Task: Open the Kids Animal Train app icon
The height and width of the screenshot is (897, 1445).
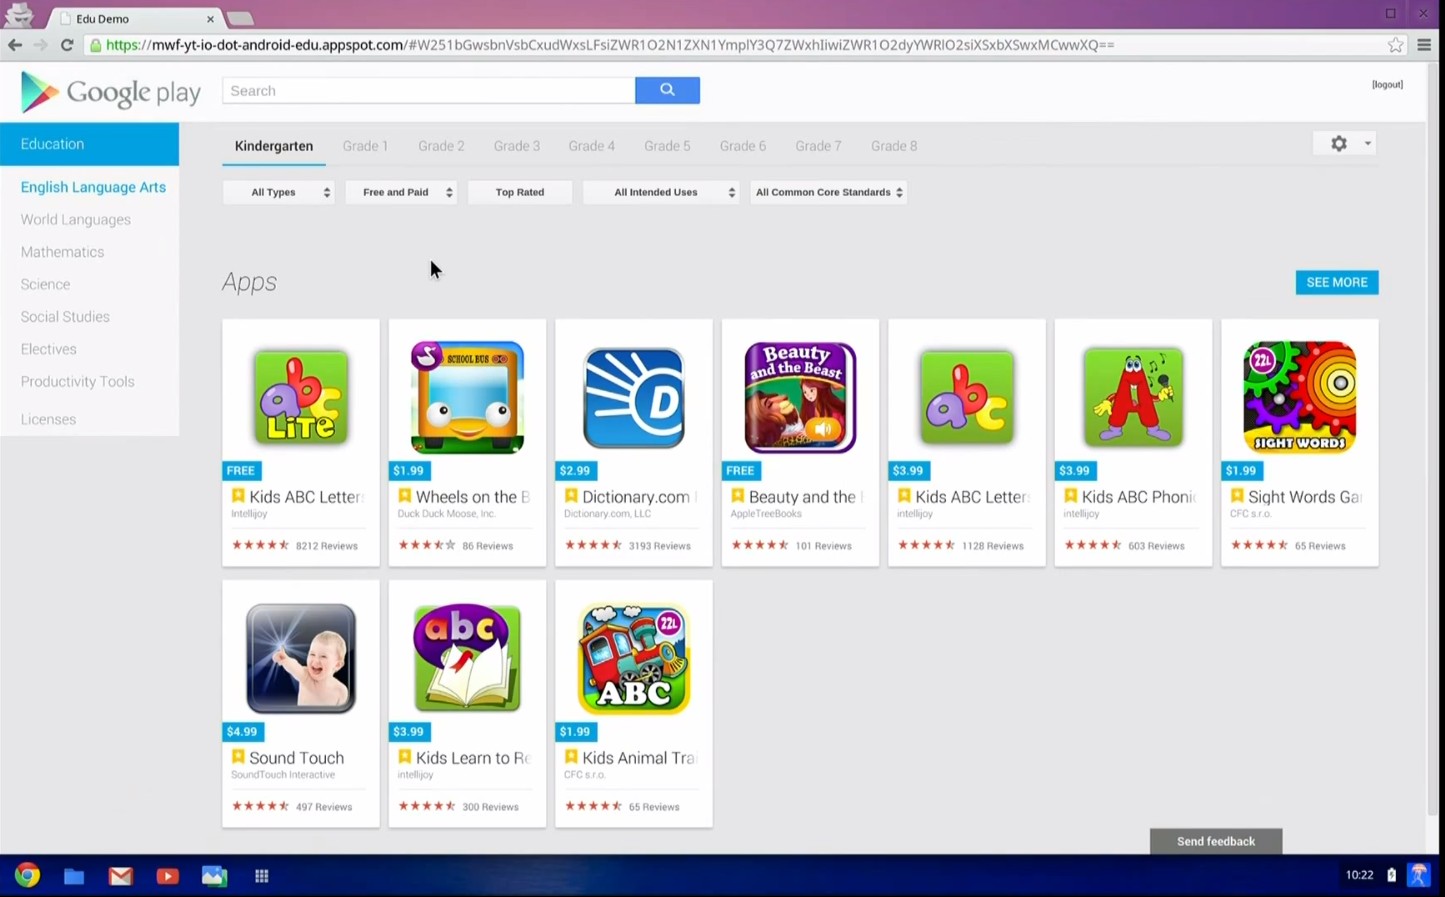Action: (x=634, y=658)
